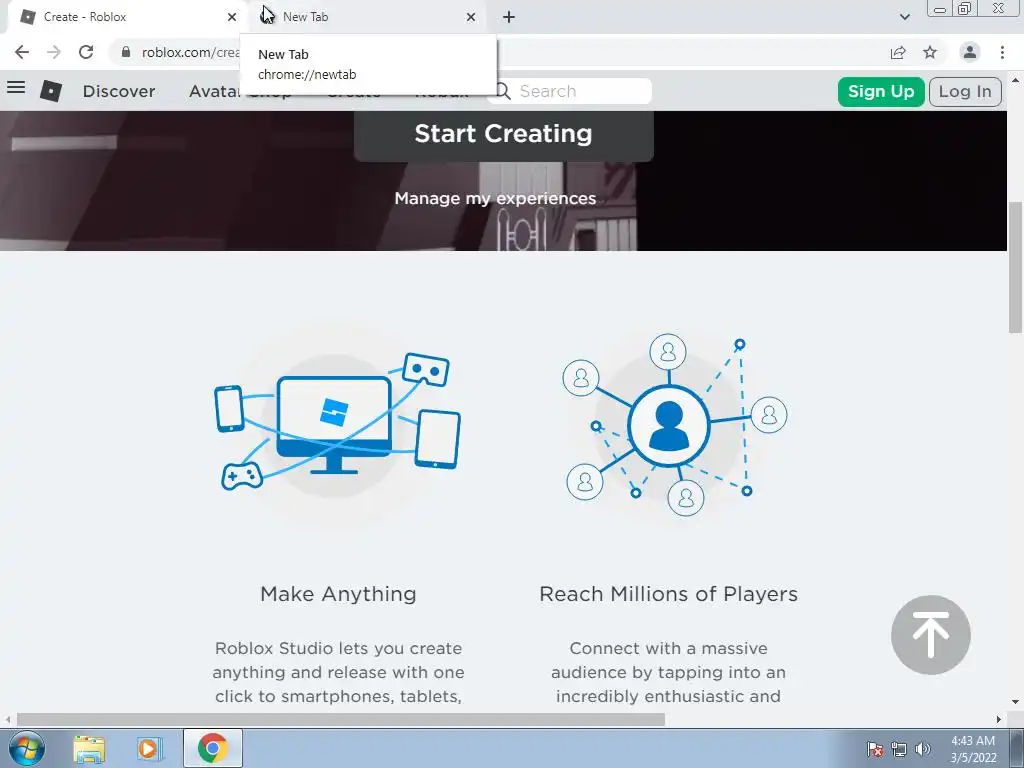Click the vertical scrollbar thumb
The image size is (1024, 768).
(1016, 268)
